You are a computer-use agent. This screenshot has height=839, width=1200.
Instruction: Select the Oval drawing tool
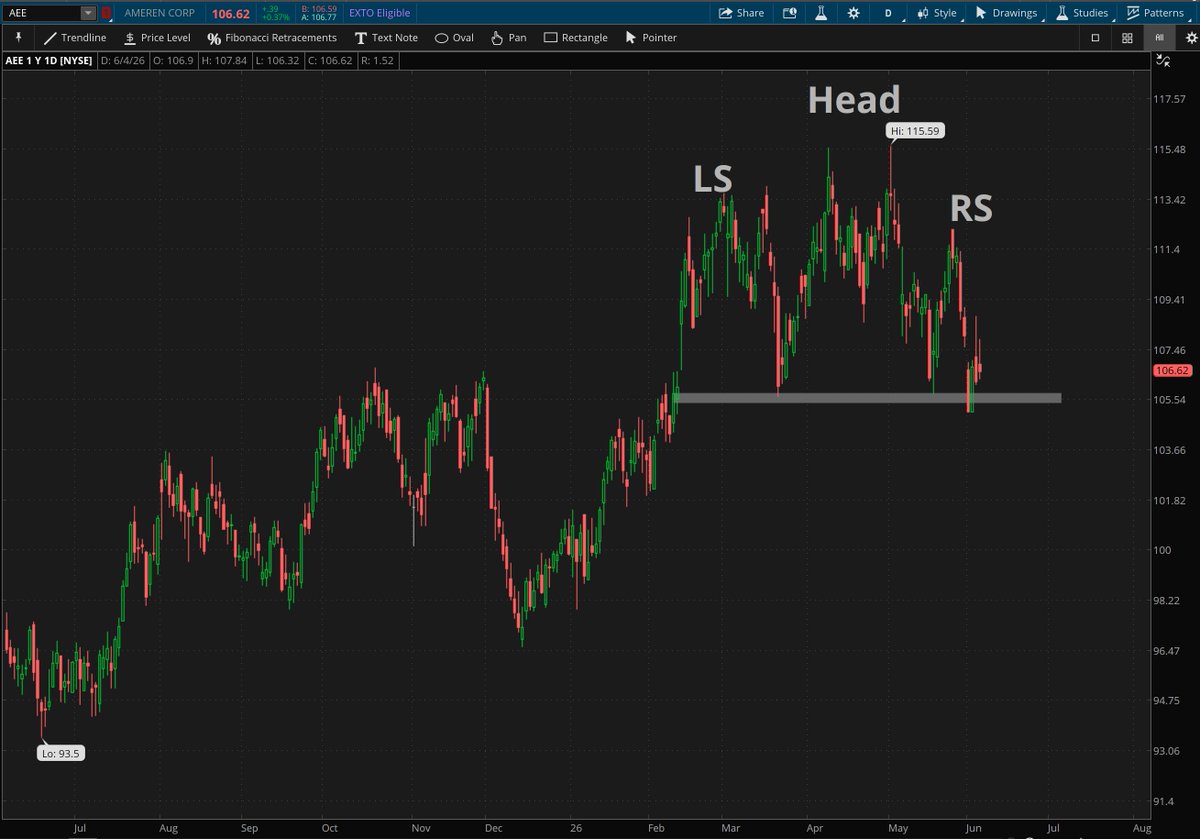pos(454,37)
